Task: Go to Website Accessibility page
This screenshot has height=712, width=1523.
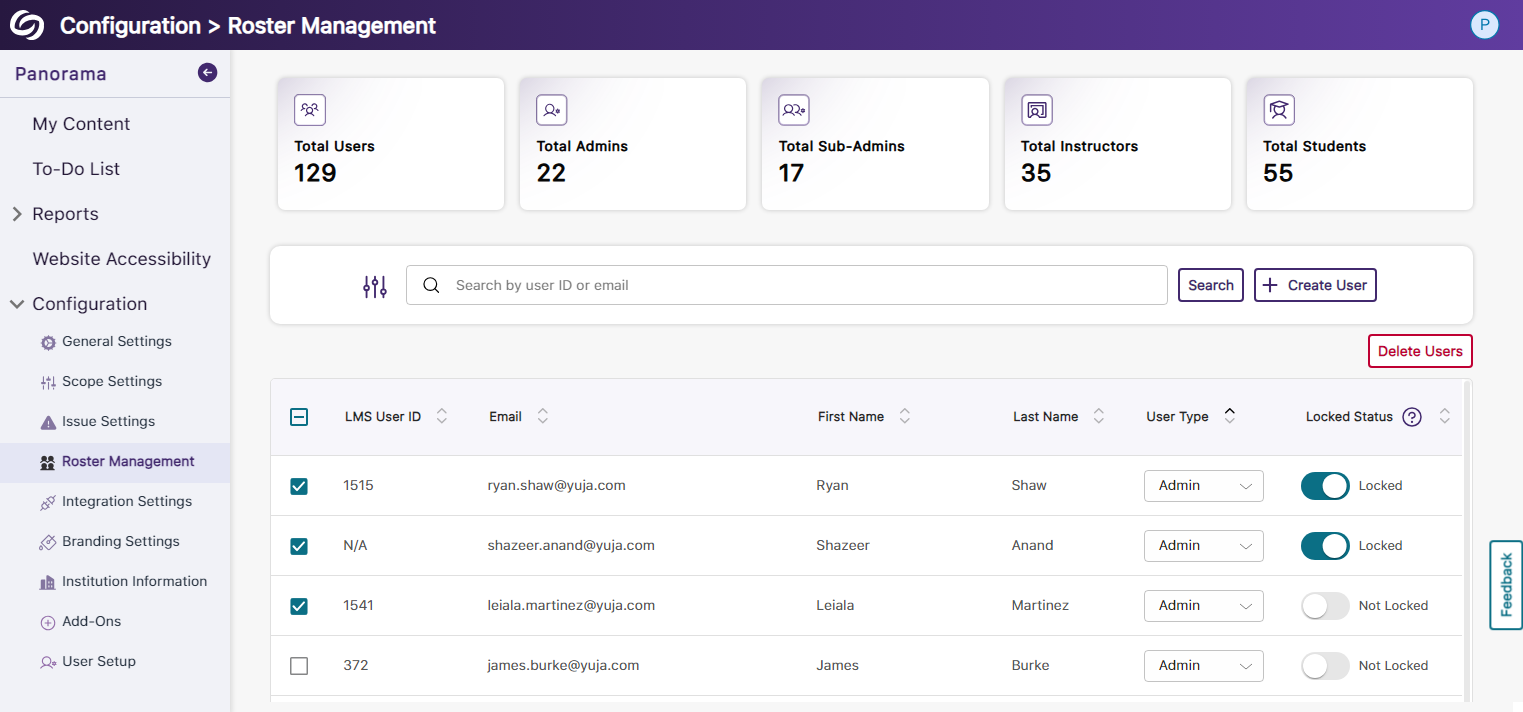Action: pos(121,259)
